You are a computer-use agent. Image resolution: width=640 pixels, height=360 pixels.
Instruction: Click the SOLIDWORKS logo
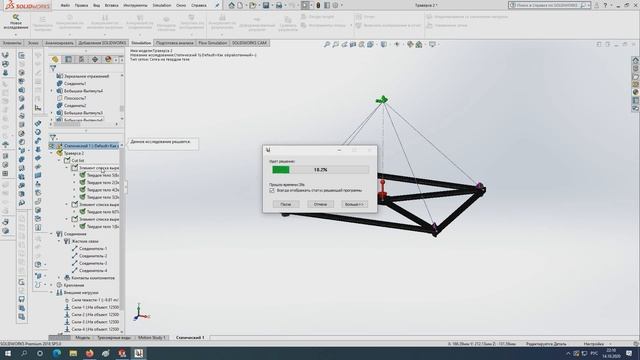(x=27, y=5)
